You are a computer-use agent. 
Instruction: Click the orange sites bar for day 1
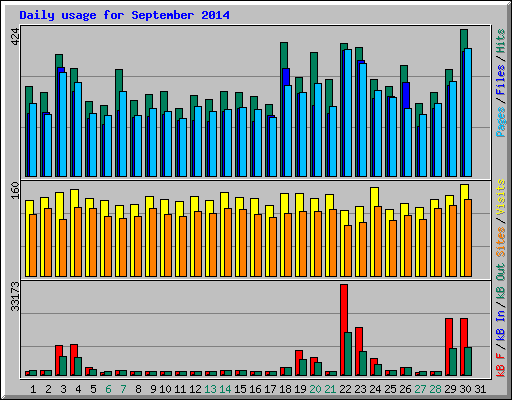click(33, 245)
